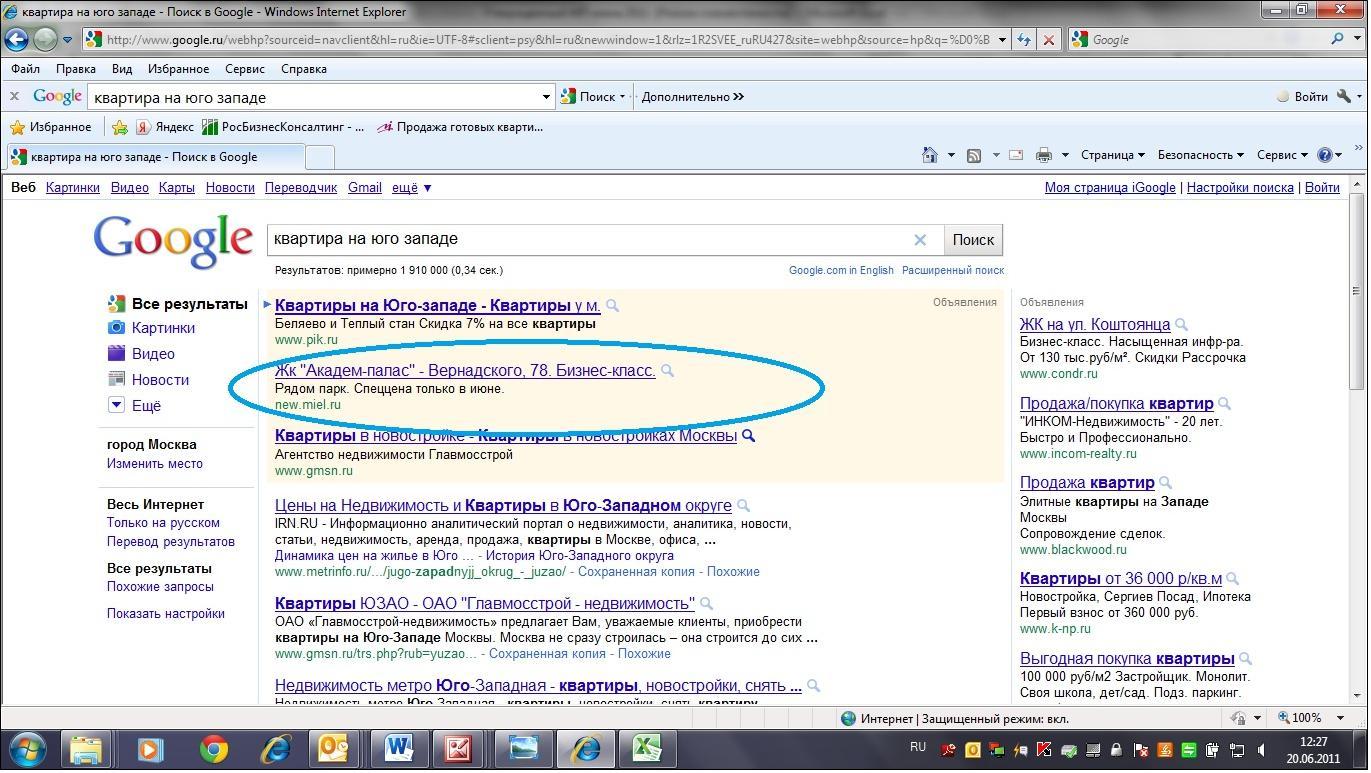Expand 'Ещё' in the left sidebar
Image resolution: width=1371 pixels, height=773 pixels.
point(134,406)
